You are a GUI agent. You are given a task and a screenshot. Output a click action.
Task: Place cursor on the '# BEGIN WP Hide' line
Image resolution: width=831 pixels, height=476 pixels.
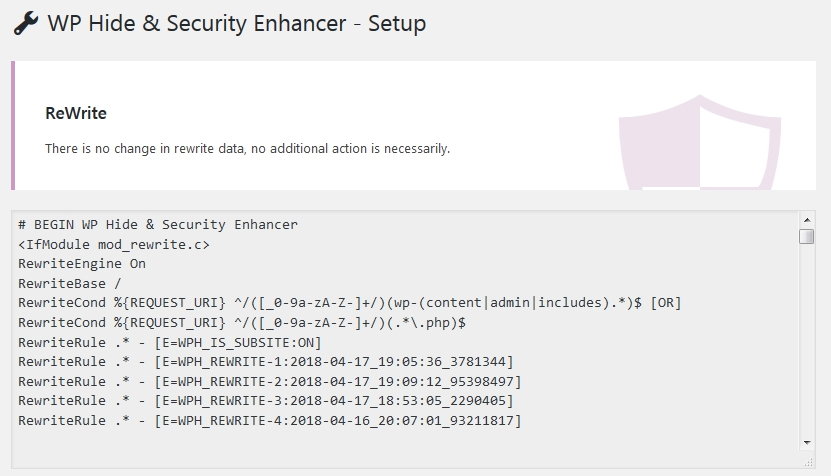(x=158, y=225)
